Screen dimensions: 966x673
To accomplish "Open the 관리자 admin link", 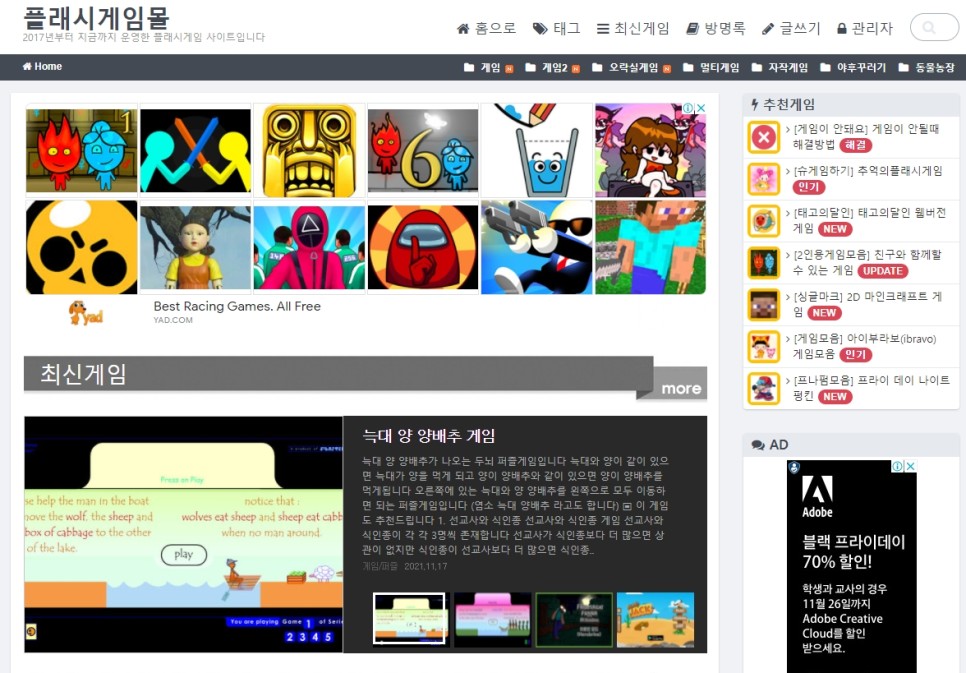I will (865, 28).
